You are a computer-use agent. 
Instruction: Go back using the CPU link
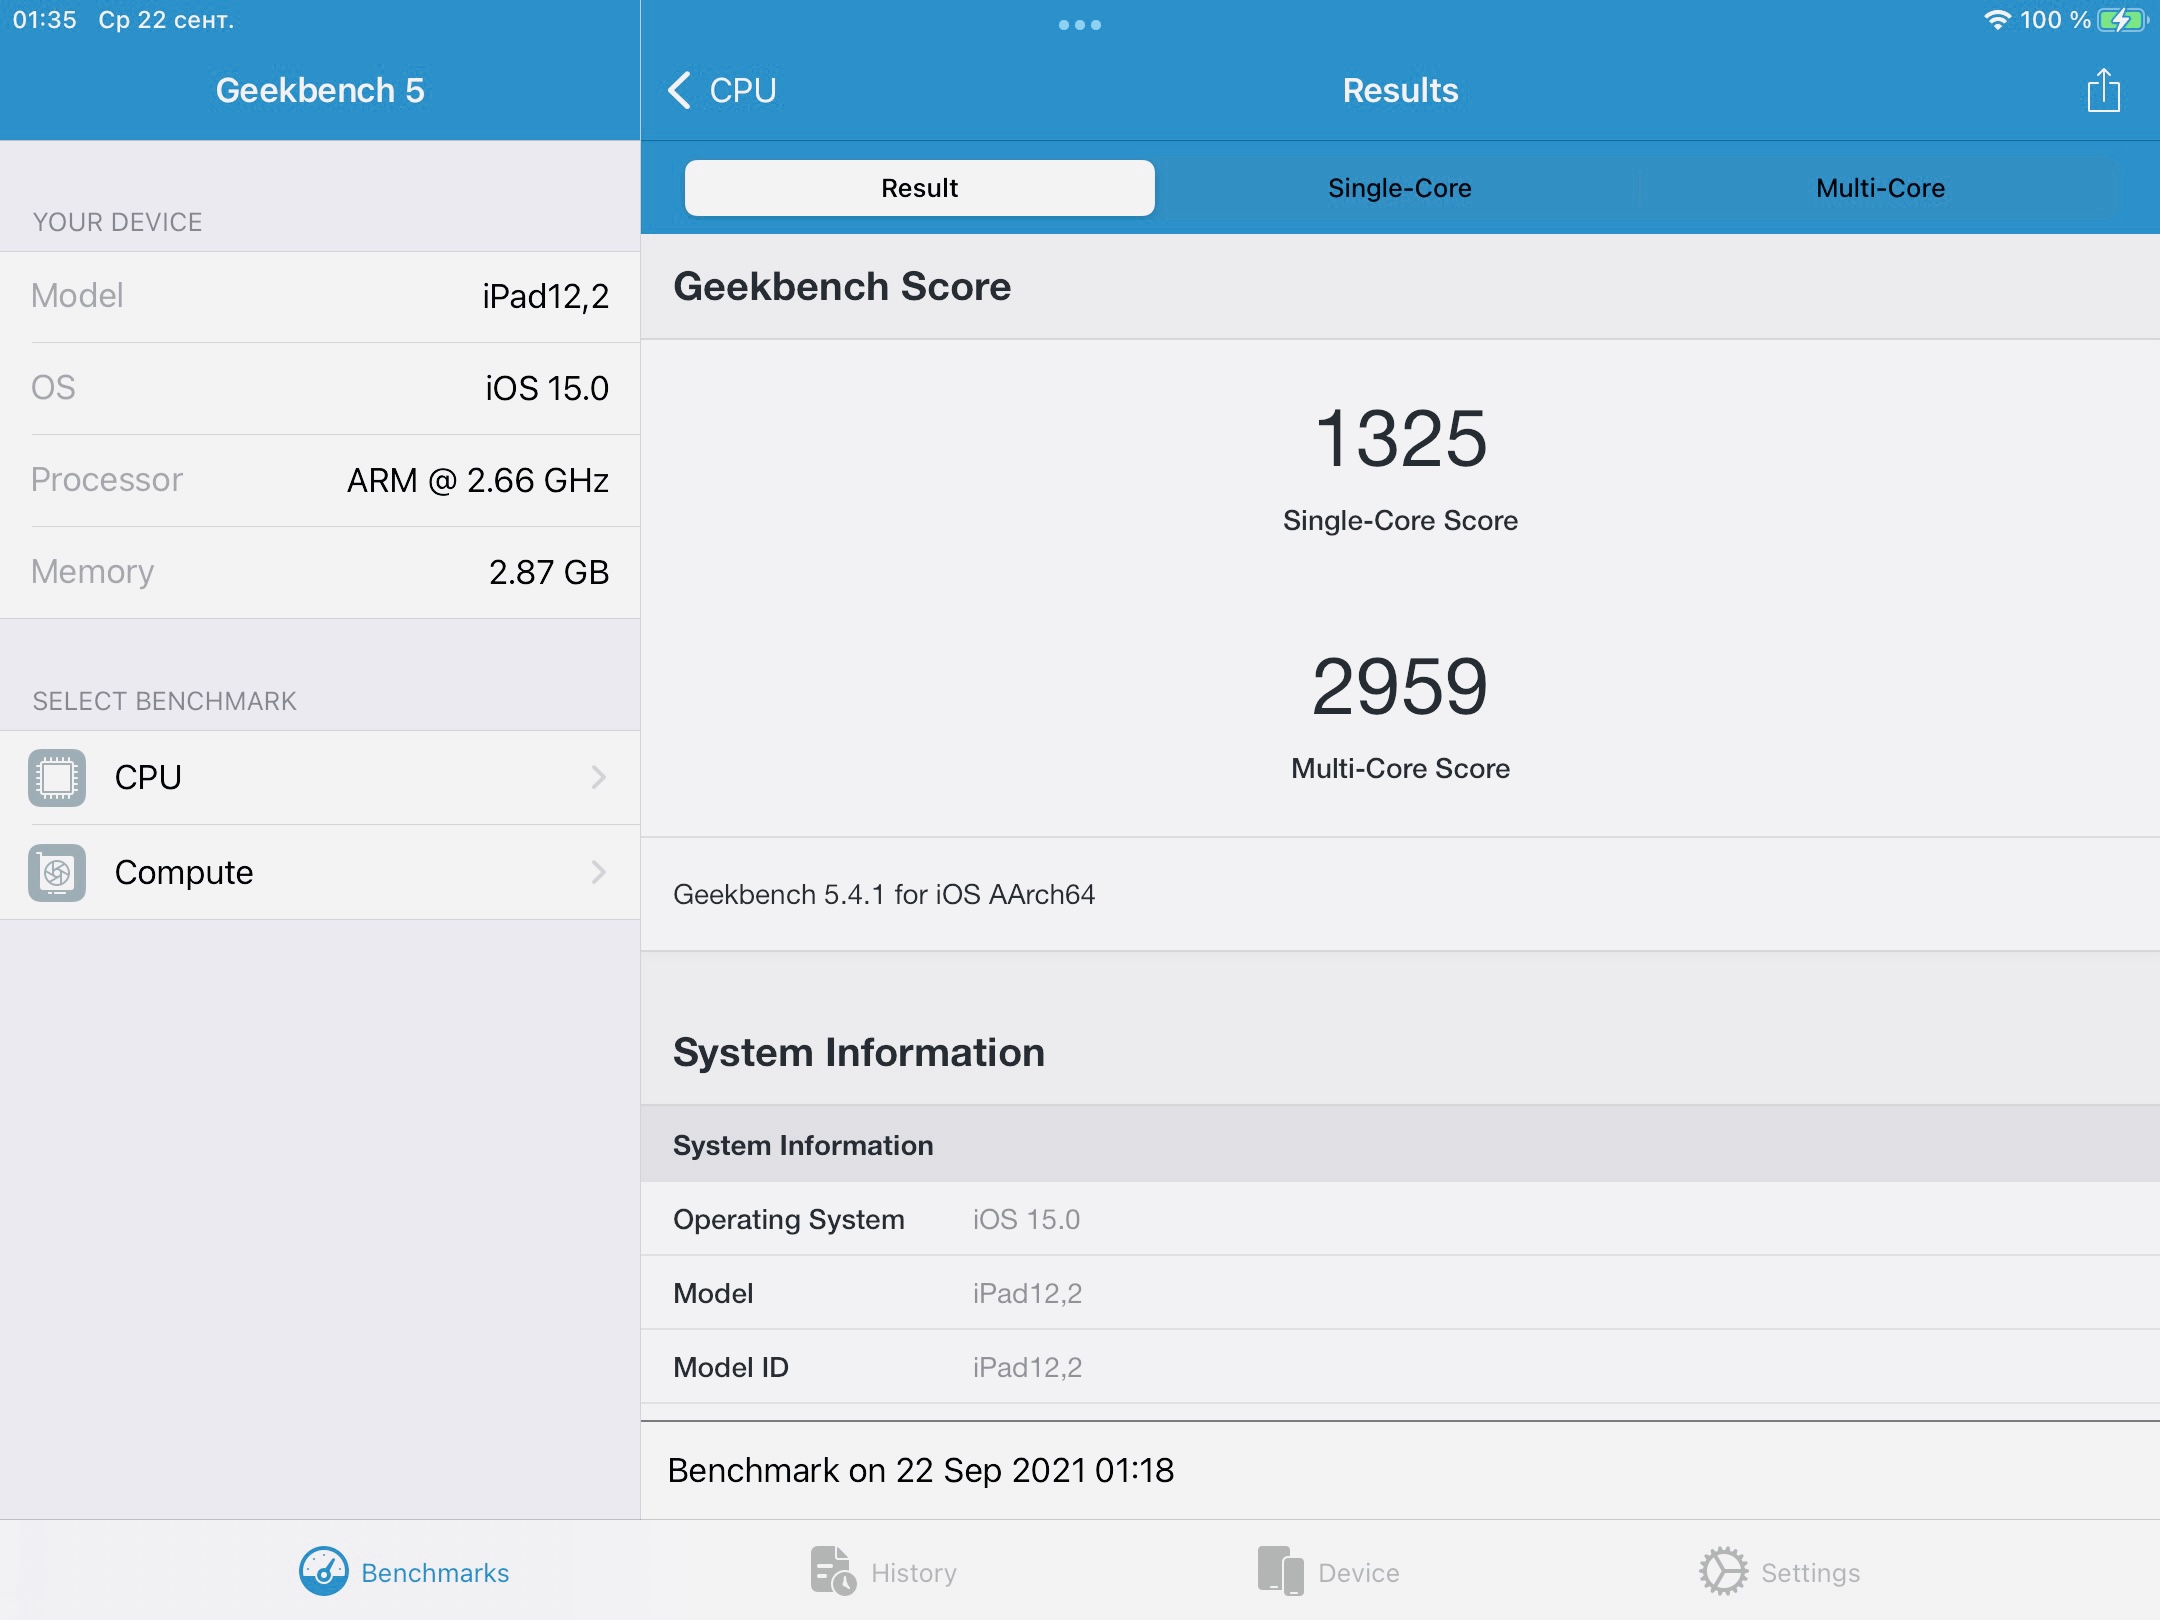tap(742, 90)
